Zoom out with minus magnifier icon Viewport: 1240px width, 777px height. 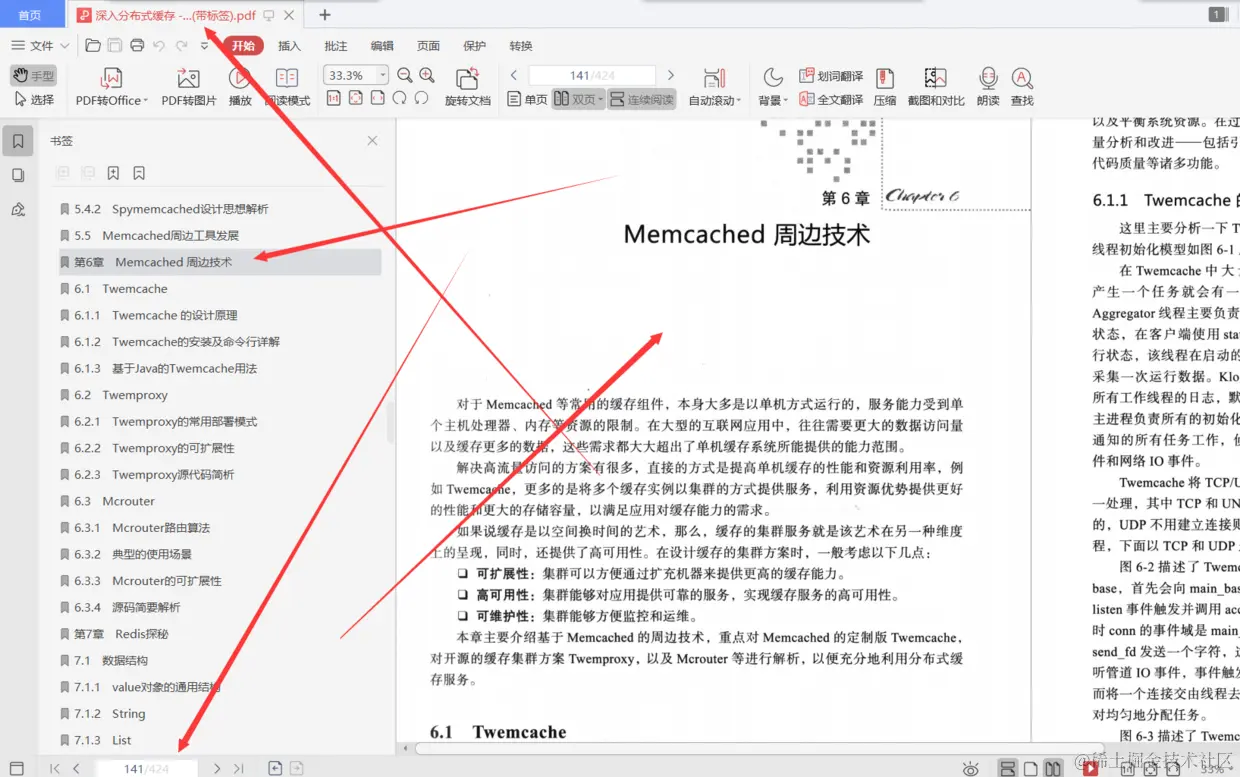point(405,75)
